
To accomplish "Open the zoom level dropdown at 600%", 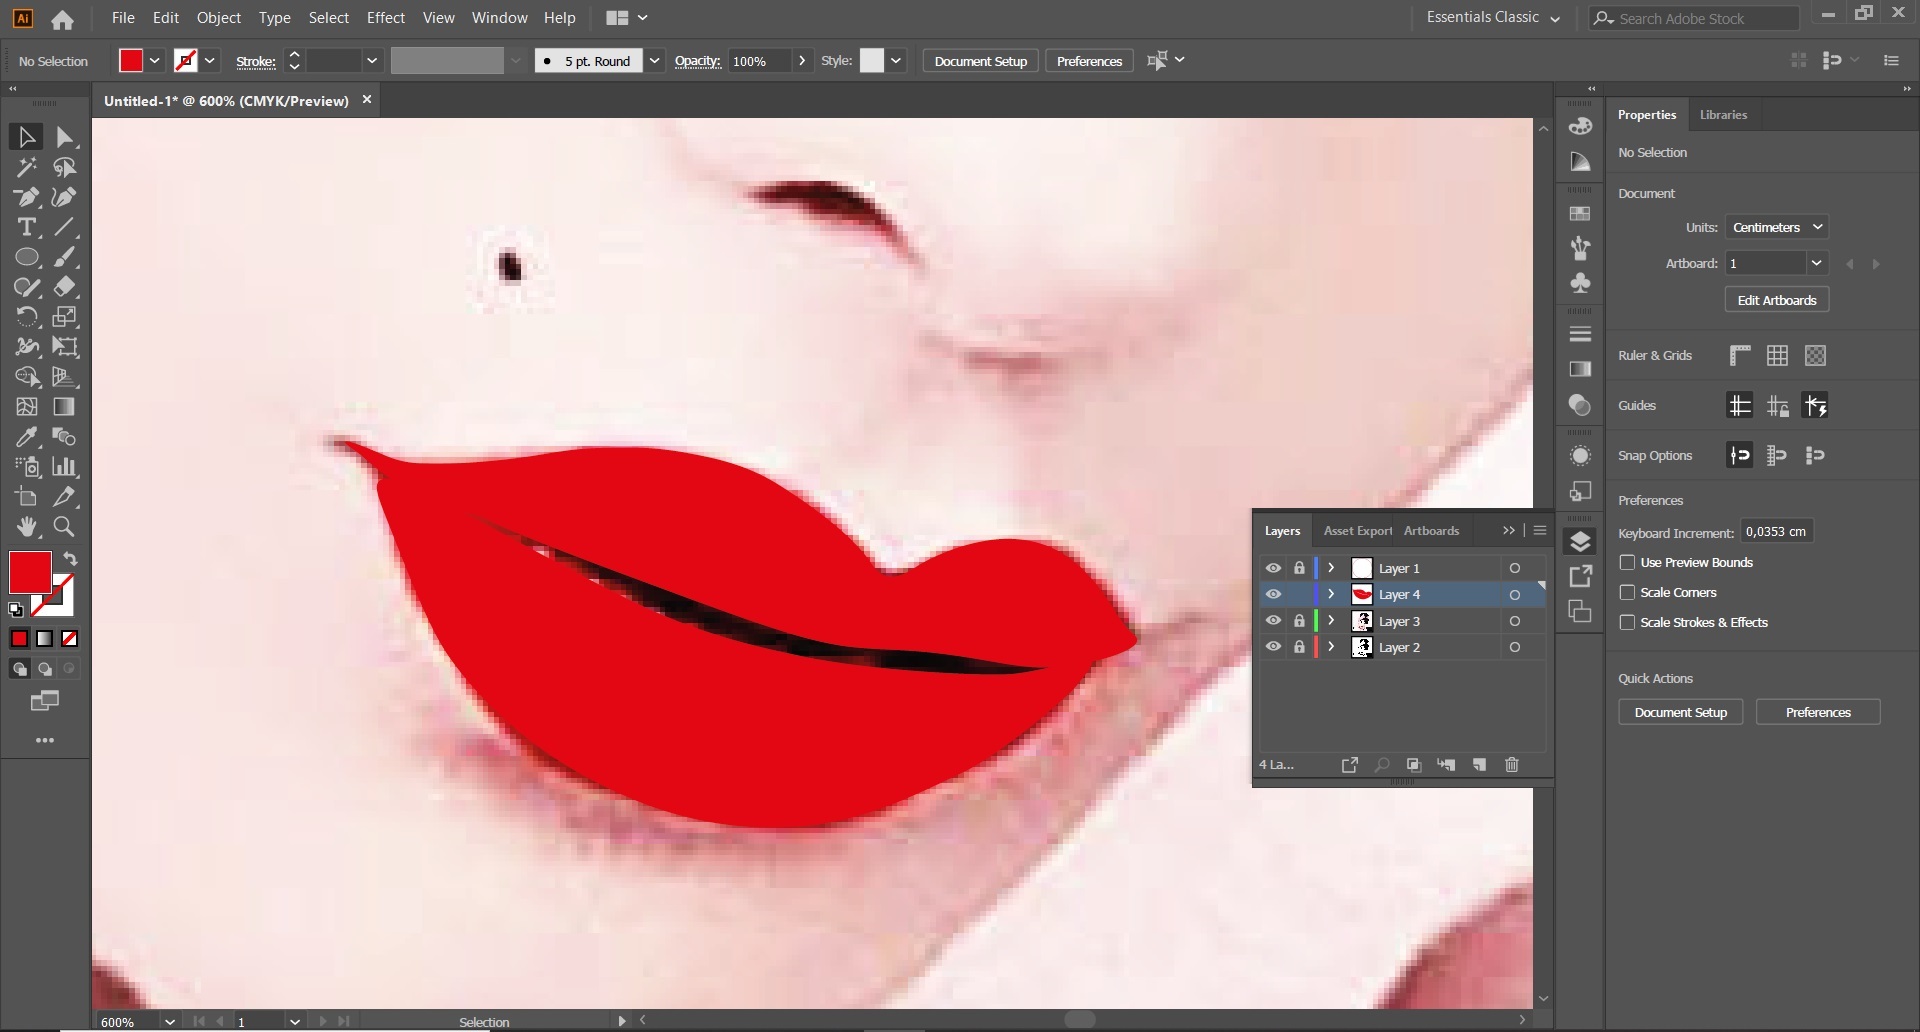I will pyautogui.click(x=169, y=1022).
